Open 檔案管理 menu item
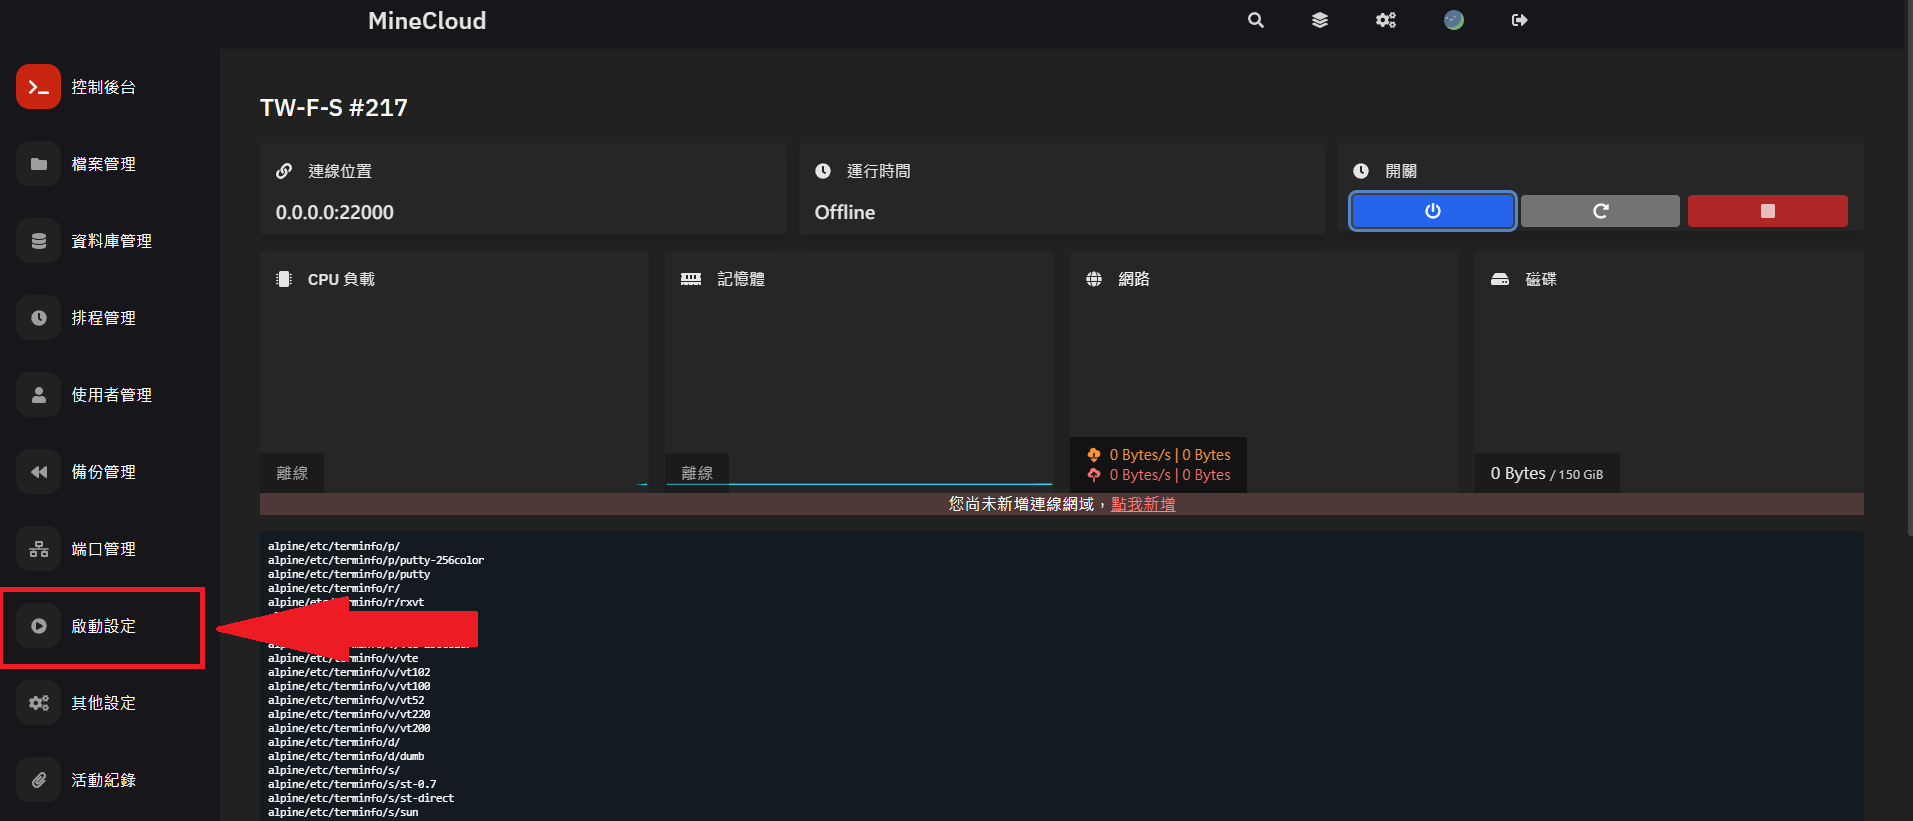Image resolution: width=1913 pixels, height=821 pixels. click(103, 164)
